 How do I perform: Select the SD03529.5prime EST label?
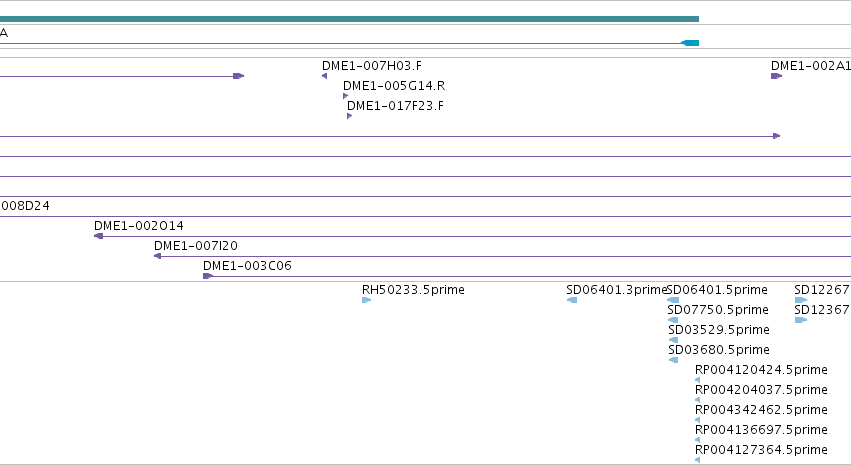pyautogui.click(x=719, y=330)
